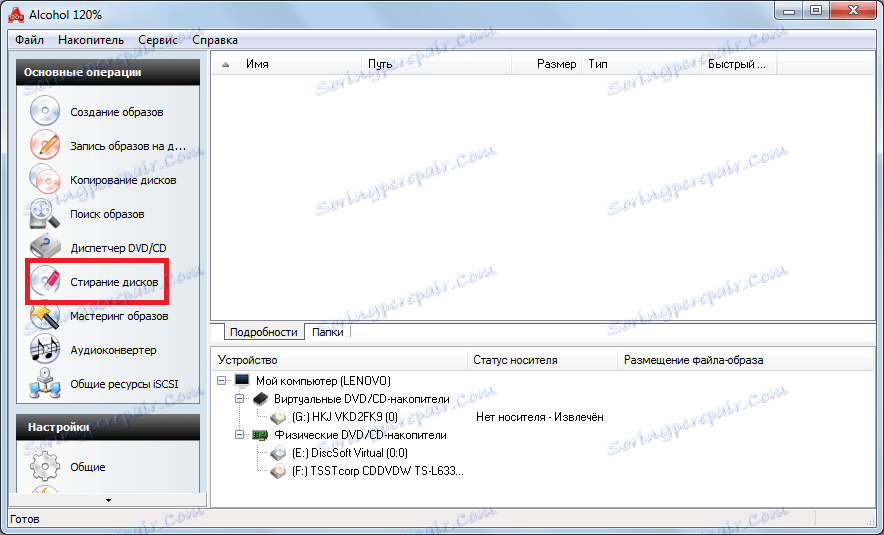
Task: Collapse the Мой компьютер tree node
Action: click(222, 381)
